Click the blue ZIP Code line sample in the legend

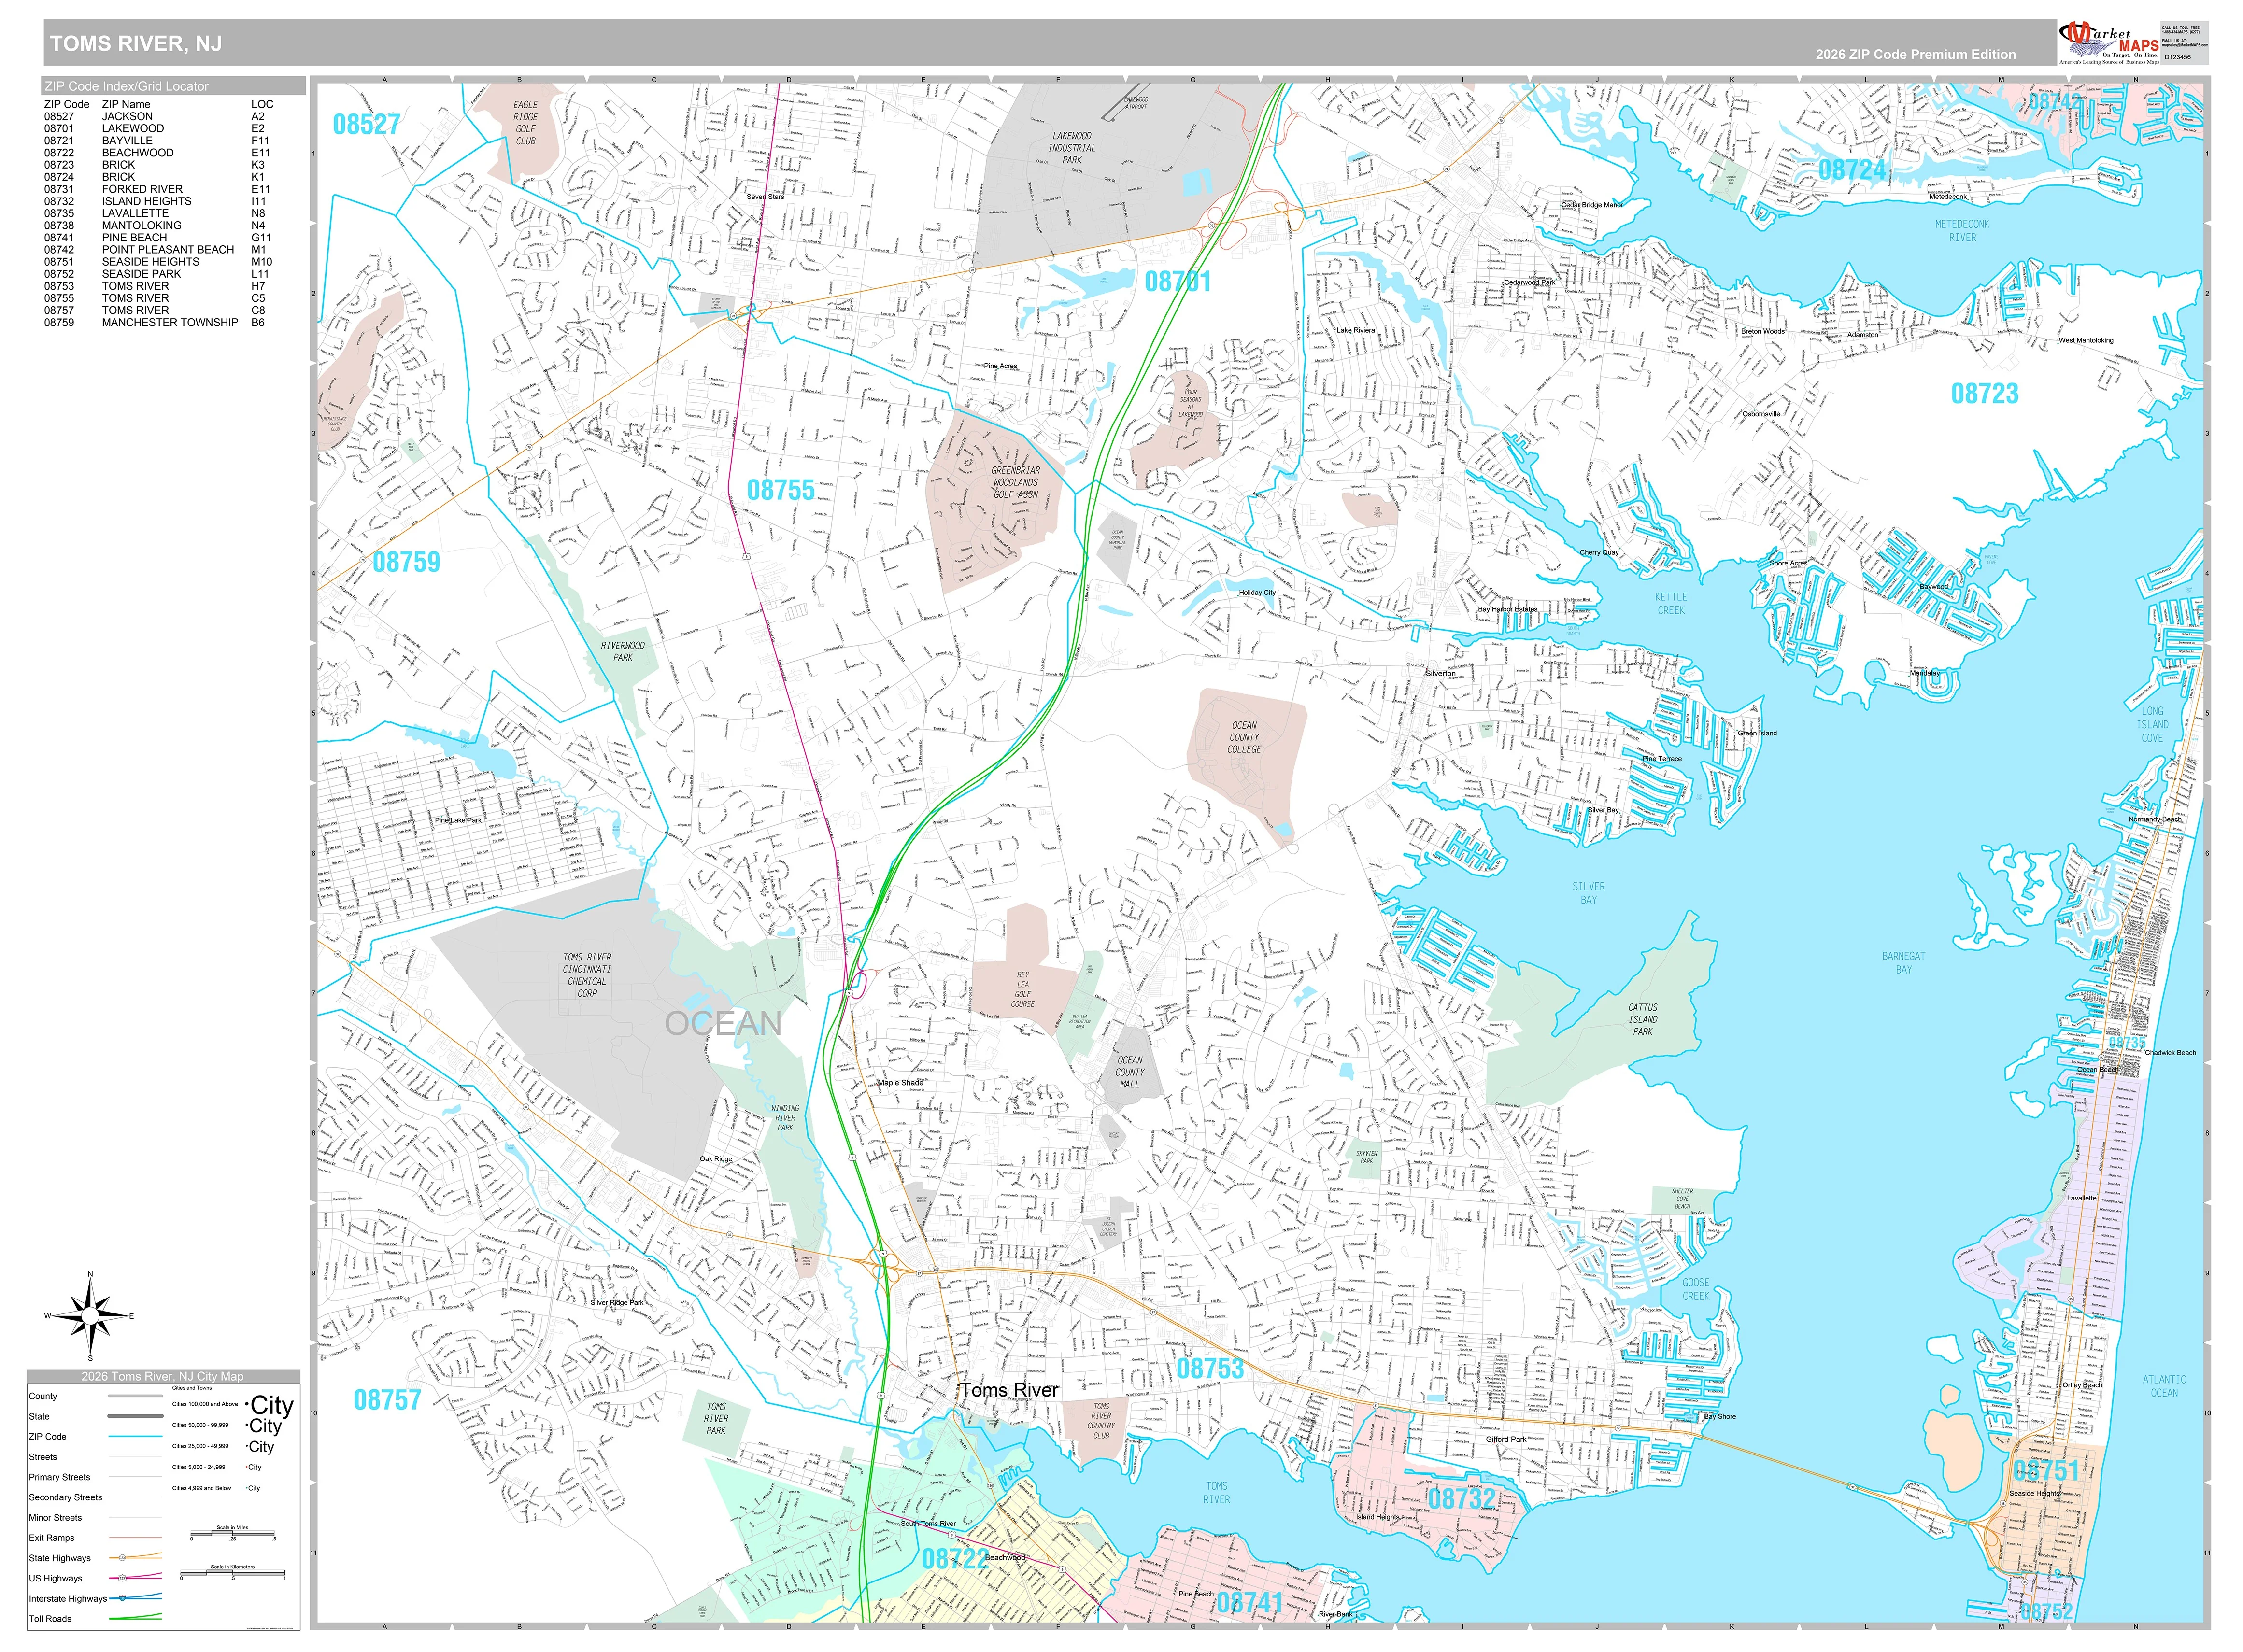[135, 1436]
